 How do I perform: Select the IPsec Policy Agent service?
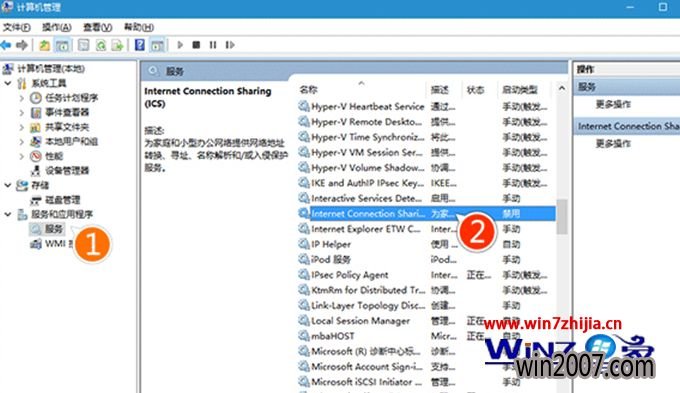[350, 275]
